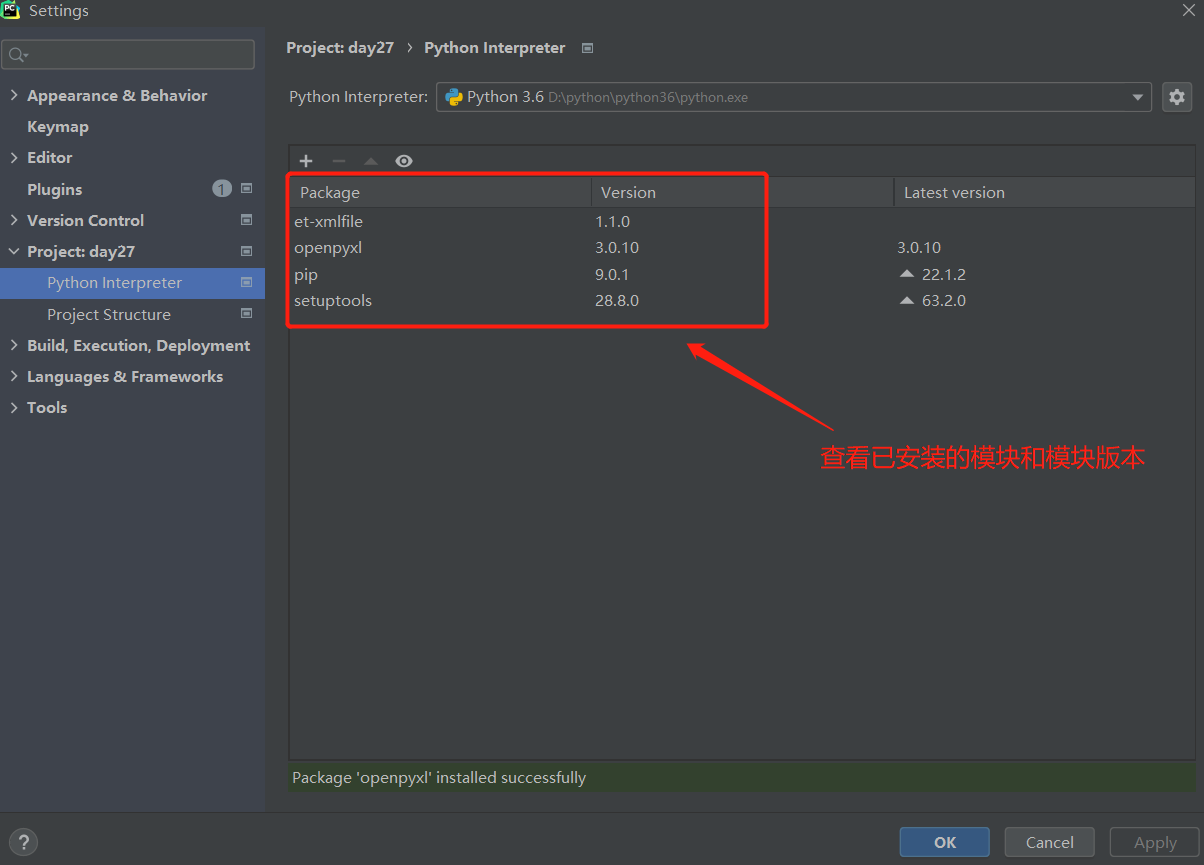Click project-level icon next to Version Control
The image size is (1204, 865).
(247, 220)
